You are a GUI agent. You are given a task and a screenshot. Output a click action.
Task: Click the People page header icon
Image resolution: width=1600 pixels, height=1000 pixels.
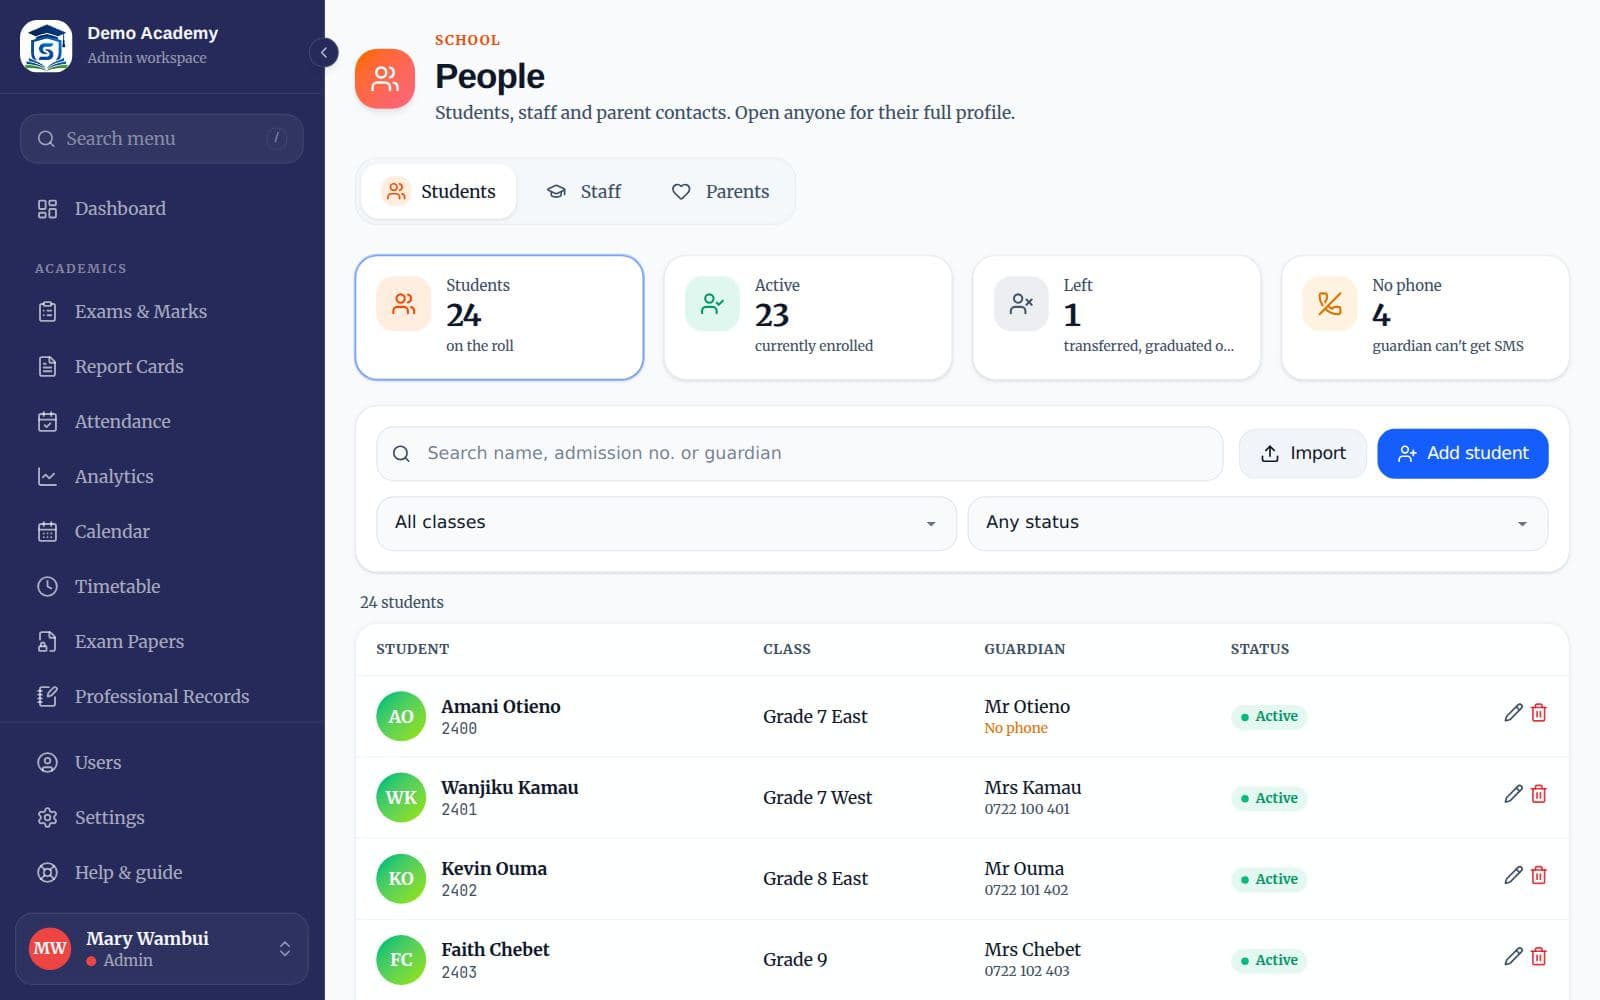coord(385,78)
